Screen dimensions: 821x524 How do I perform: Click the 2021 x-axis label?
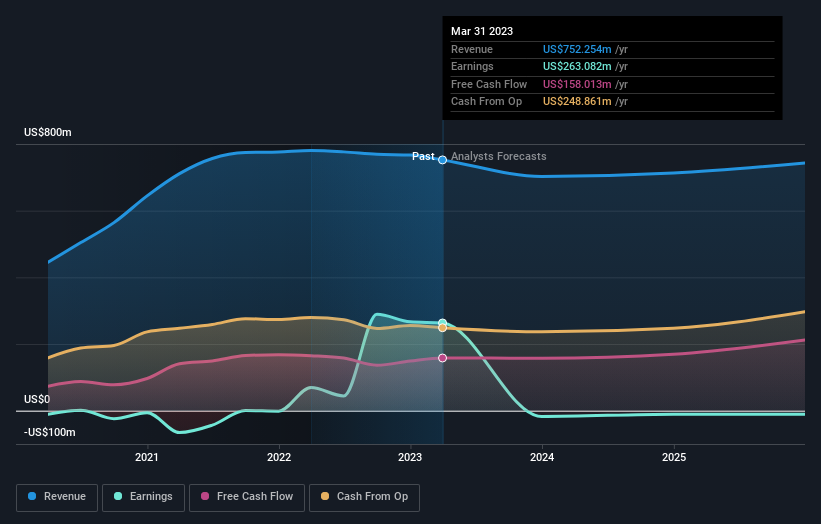147,457
